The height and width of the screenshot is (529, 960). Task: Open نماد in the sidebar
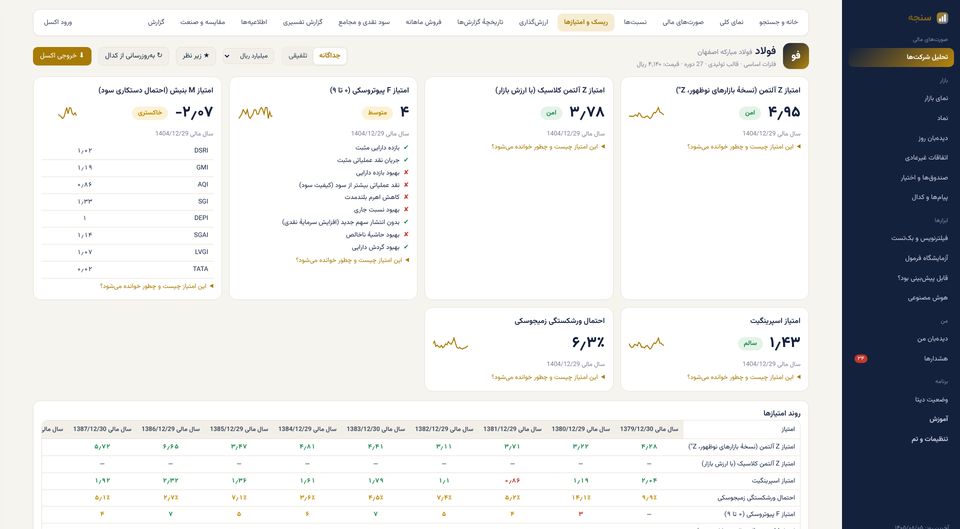coord(901,118)
